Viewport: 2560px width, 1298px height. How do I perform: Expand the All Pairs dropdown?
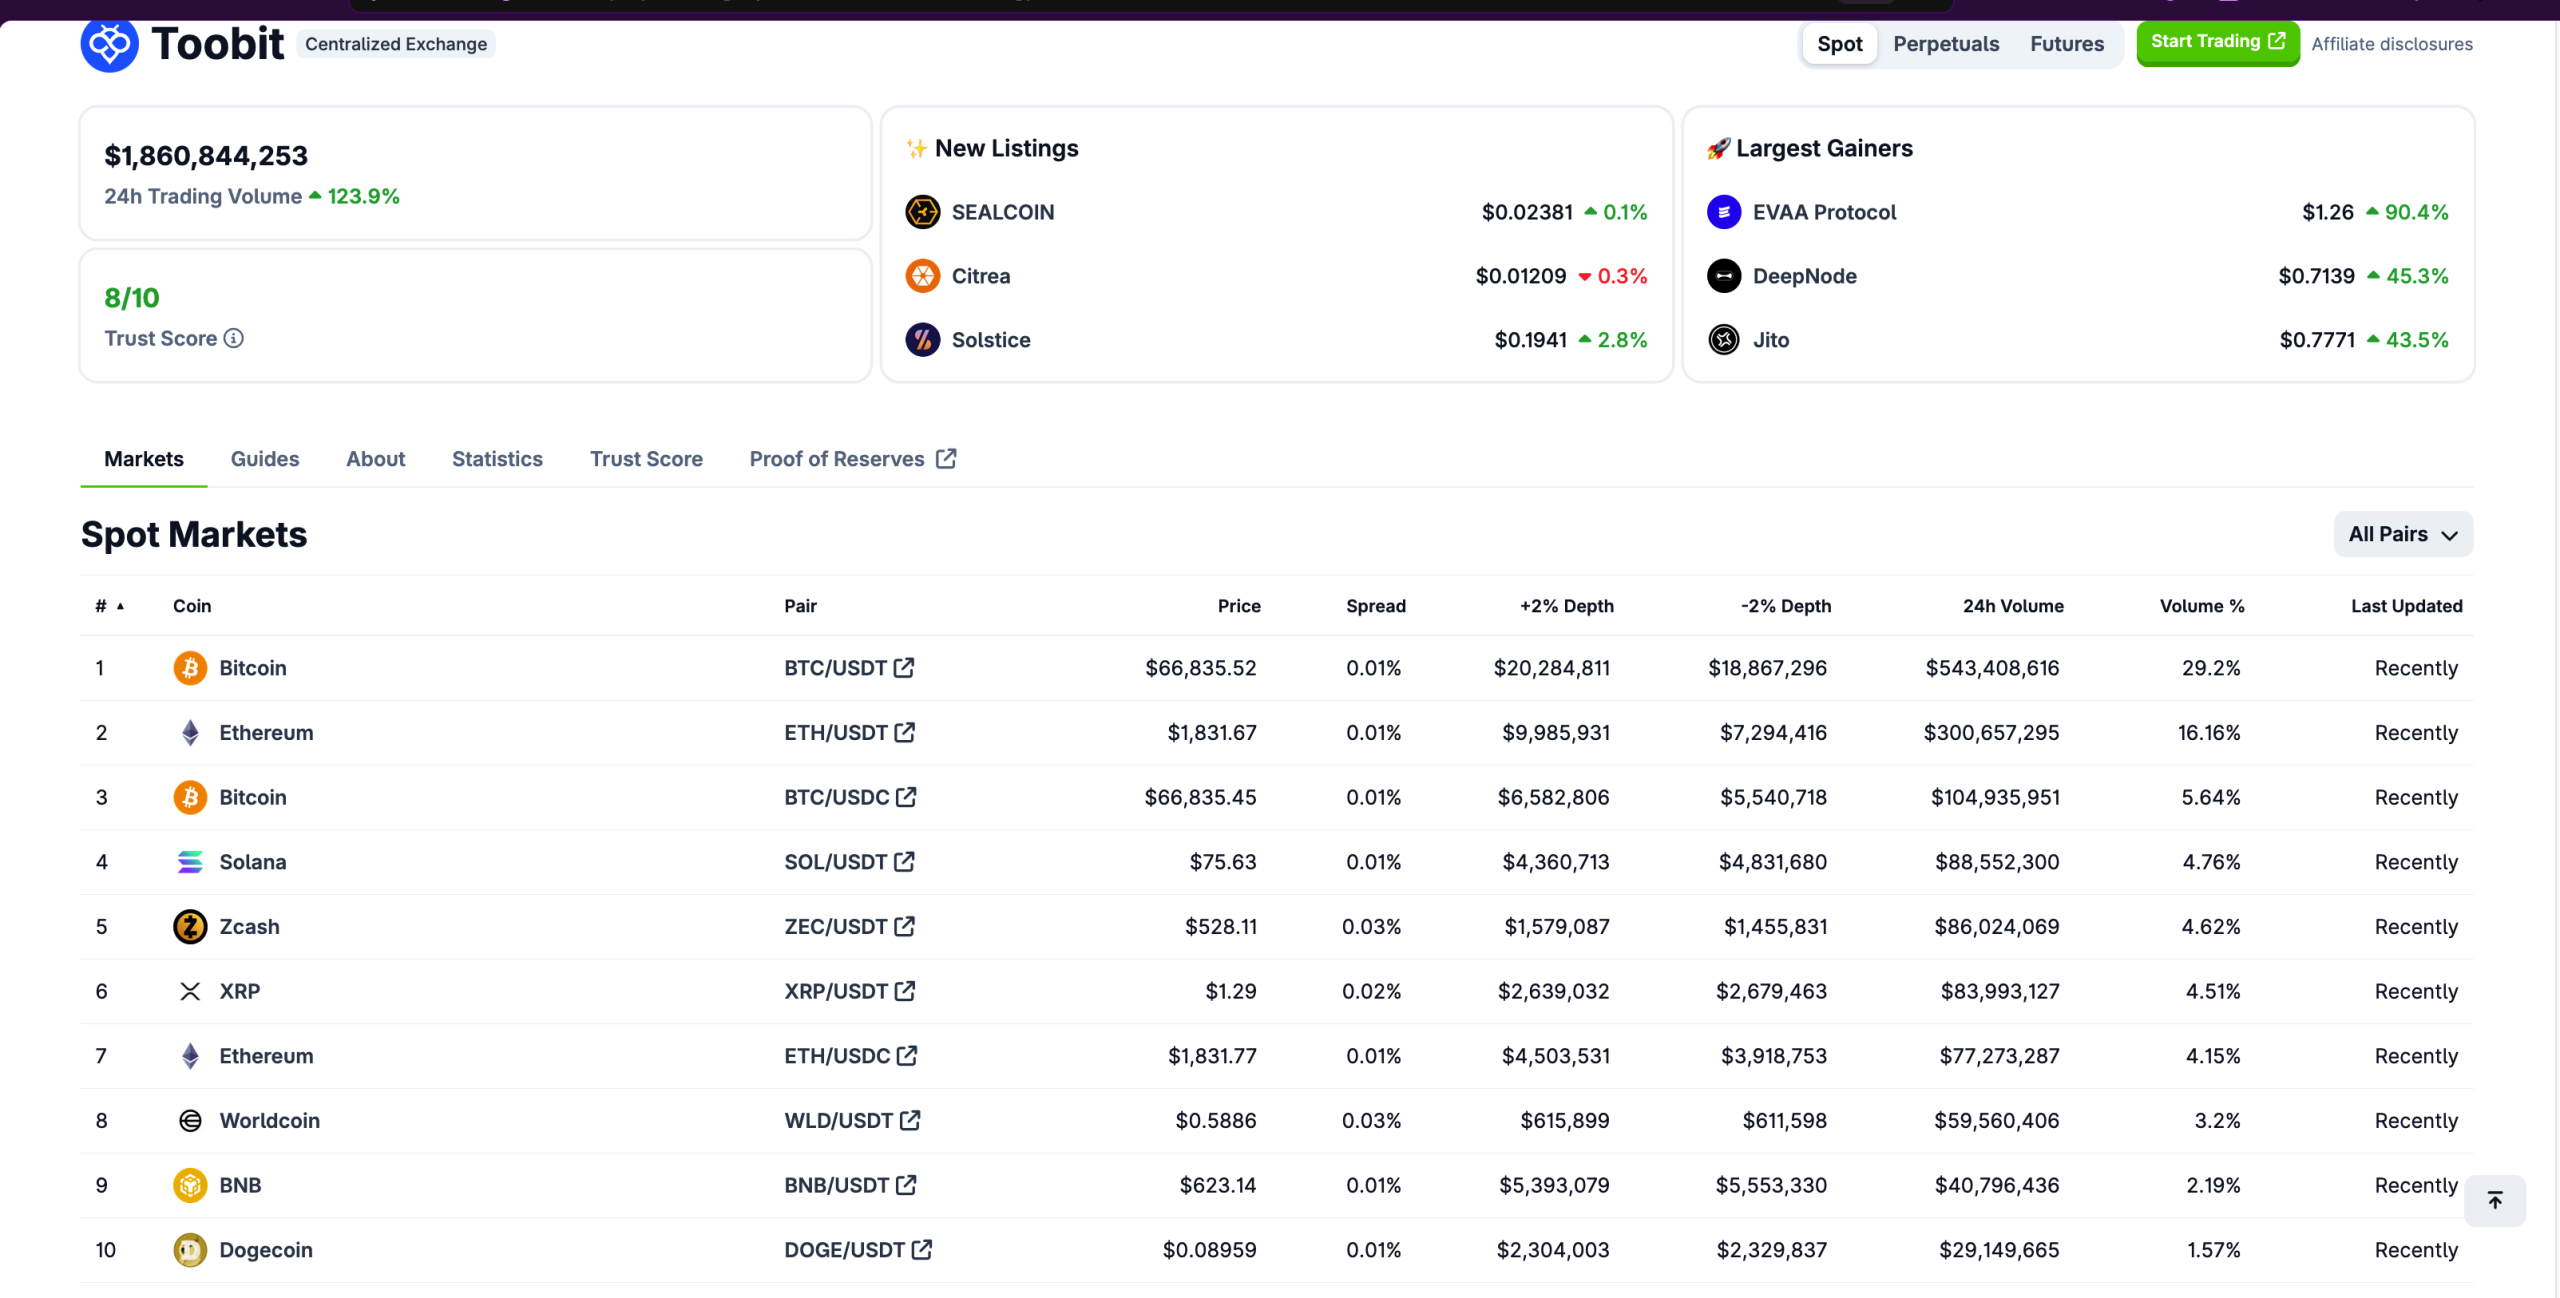(2403, 534)
